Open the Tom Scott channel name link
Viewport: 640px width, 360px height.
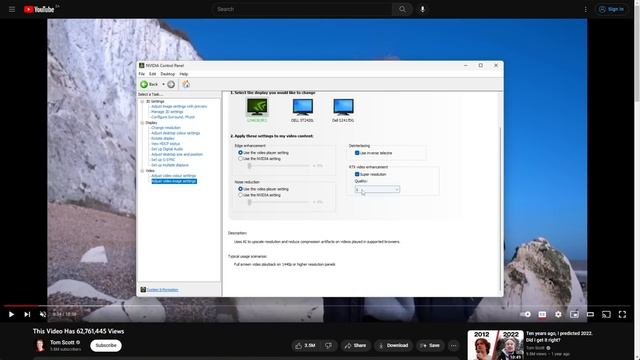(x=62, y=342)
